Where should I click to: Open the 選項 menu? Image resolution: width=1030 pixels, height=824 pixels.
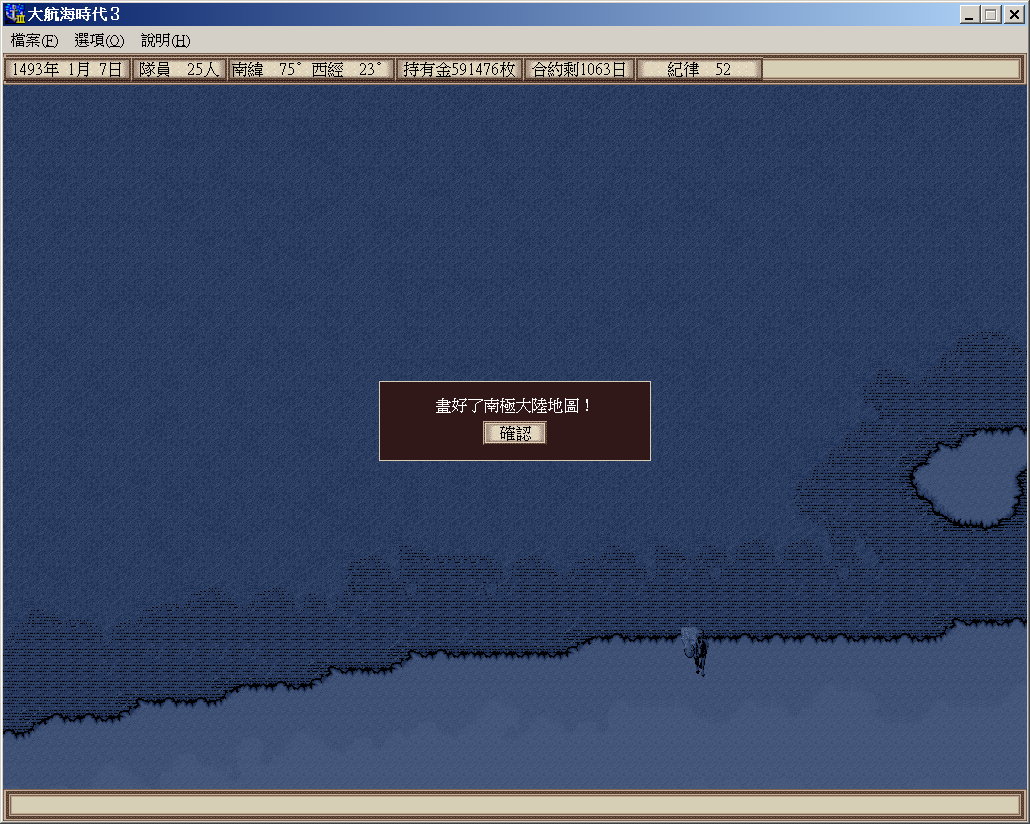pos(99,41)
